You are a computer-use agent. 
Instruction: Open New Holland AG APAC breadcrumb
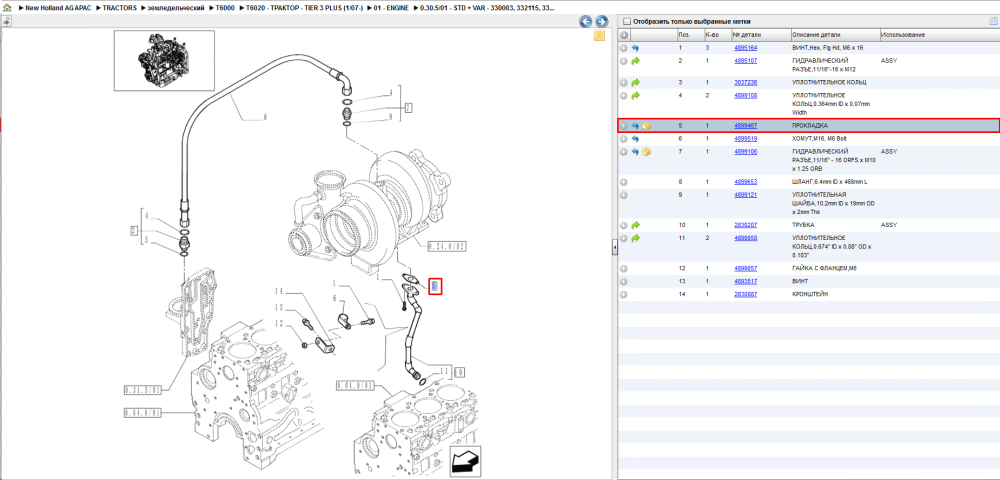(59, 8)
